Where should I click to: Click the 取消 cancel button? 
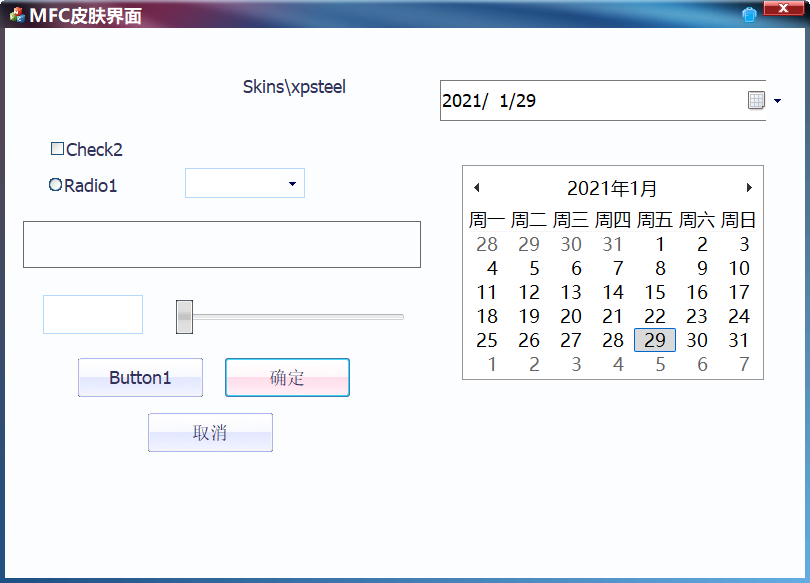click(x=210, y=432)
